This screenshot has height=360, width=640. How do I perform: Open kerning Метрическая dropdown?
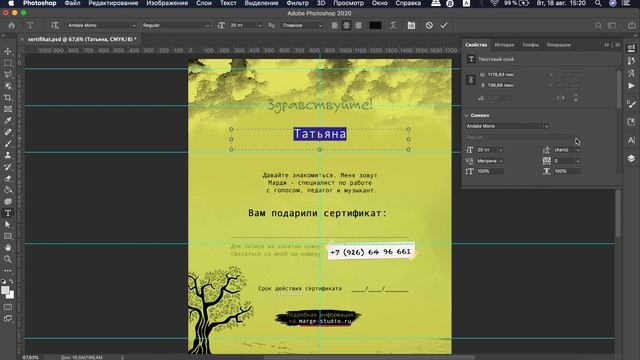501,161
